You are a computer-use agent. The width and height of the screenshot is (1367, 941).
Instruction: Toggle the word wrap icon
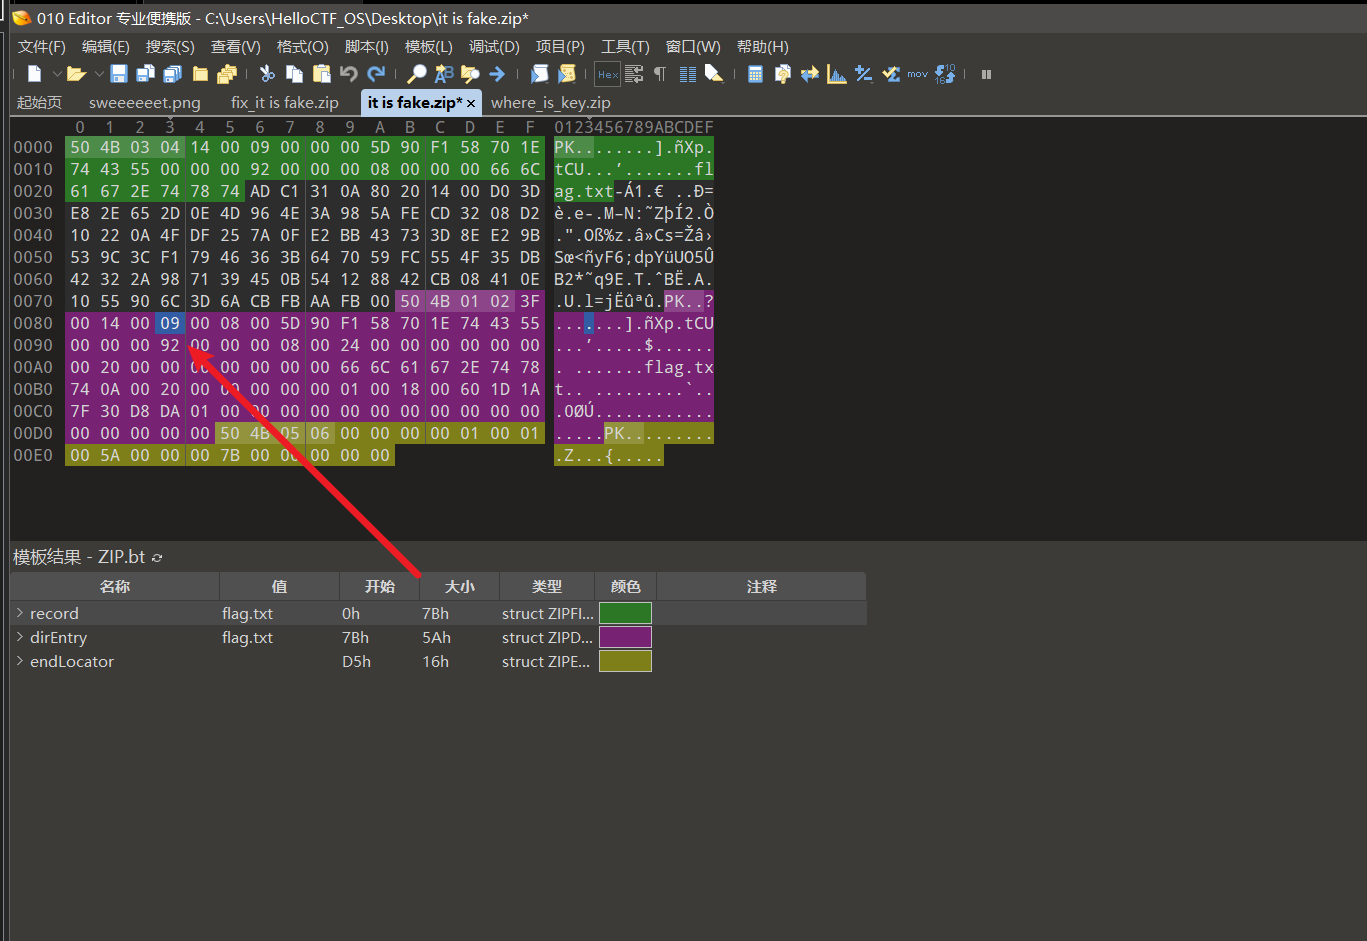tap(634, 74)
